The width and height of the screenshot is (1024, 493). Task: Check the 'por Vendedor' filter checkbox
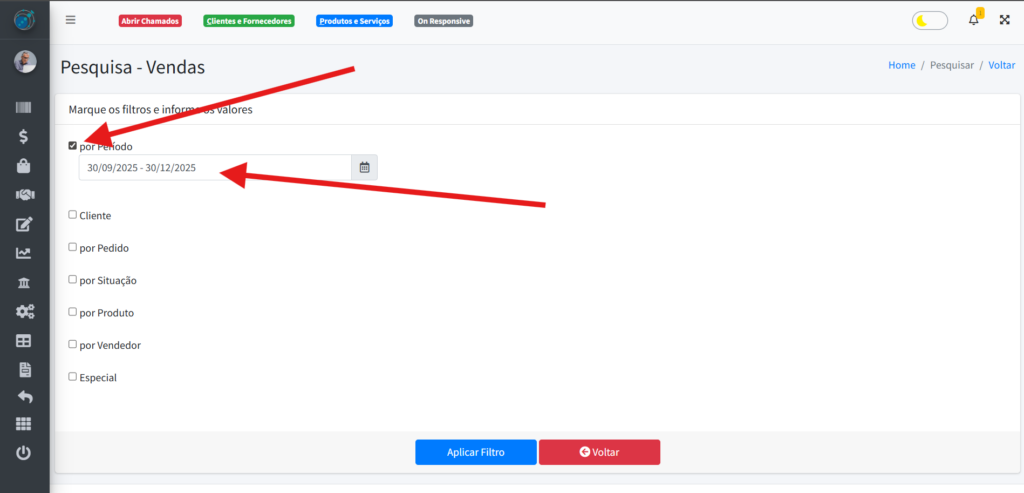(72, 344)
